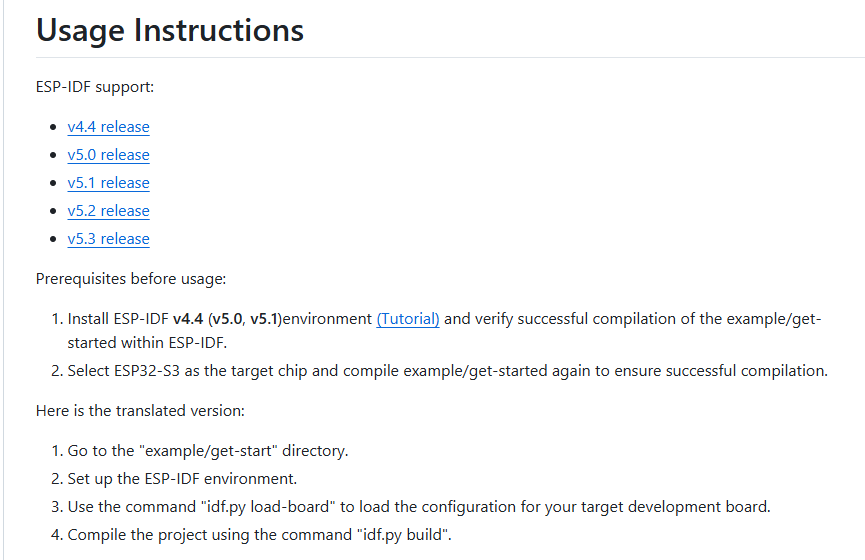Click the bold v4.4 text in prerequisites
The height and width of the screenshot is (560, 865).
point(188,319)
